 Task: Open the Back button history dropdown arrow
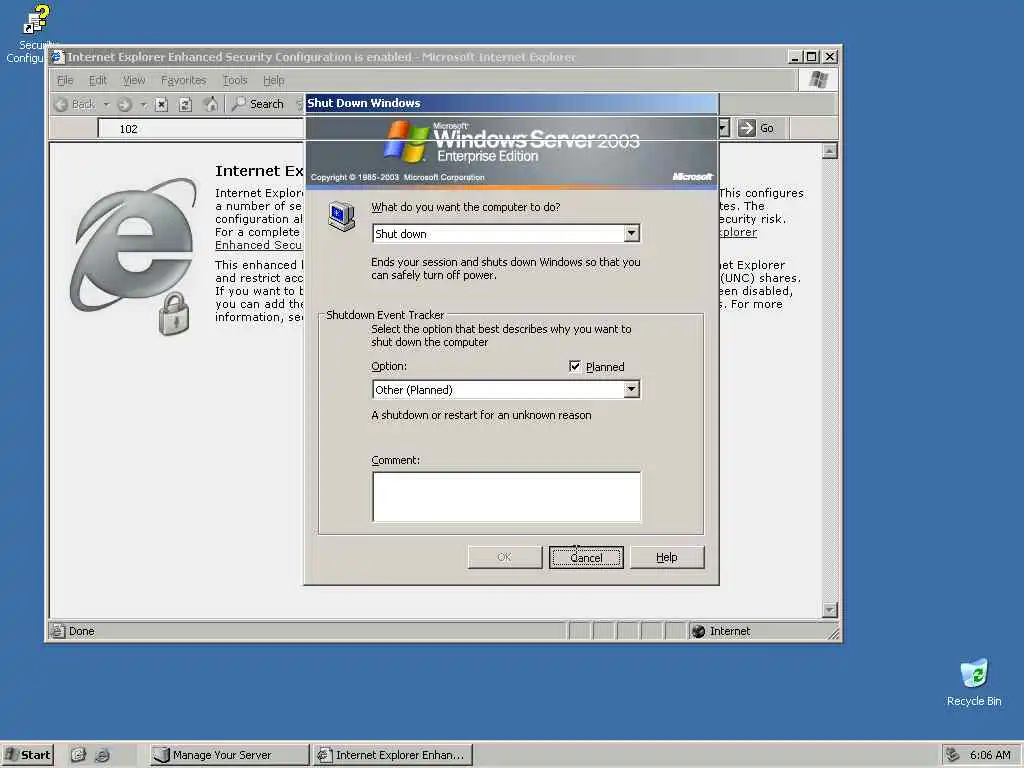(x=106, y=104)
